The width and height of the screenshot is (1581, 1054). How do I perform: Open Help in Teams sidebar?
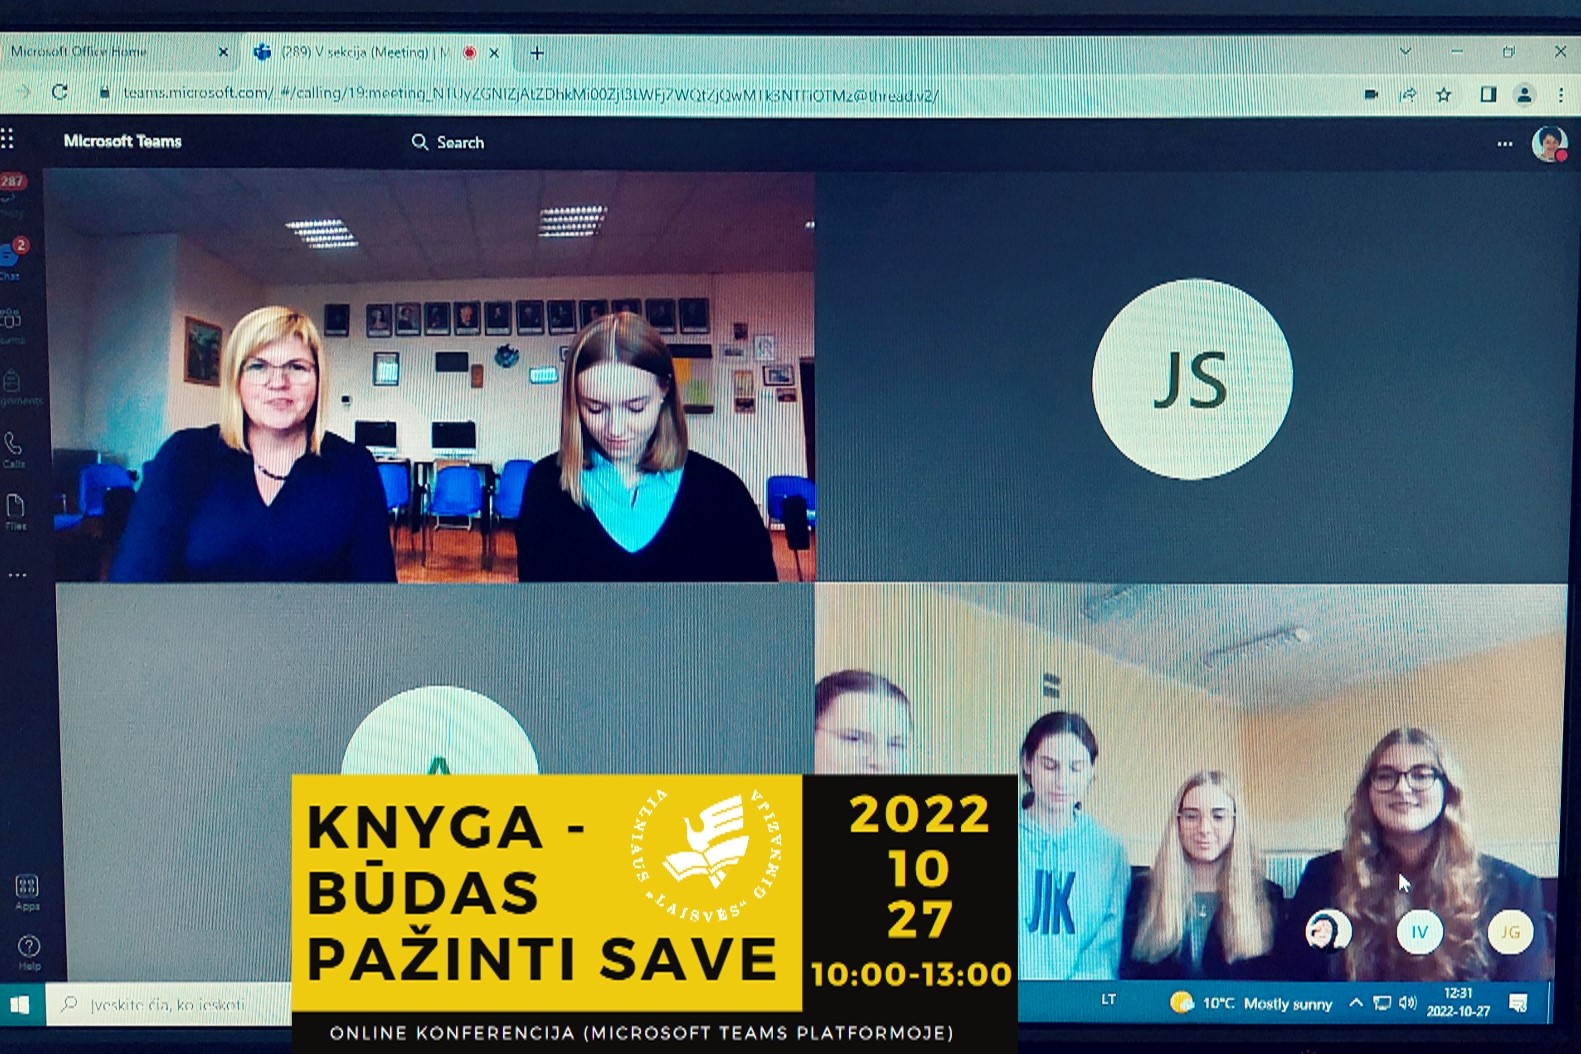(29, 952)
